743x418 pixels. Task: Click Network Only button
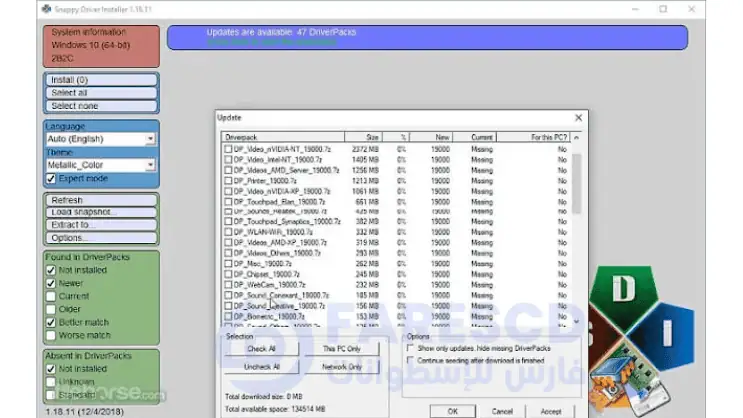pos(342,367)
